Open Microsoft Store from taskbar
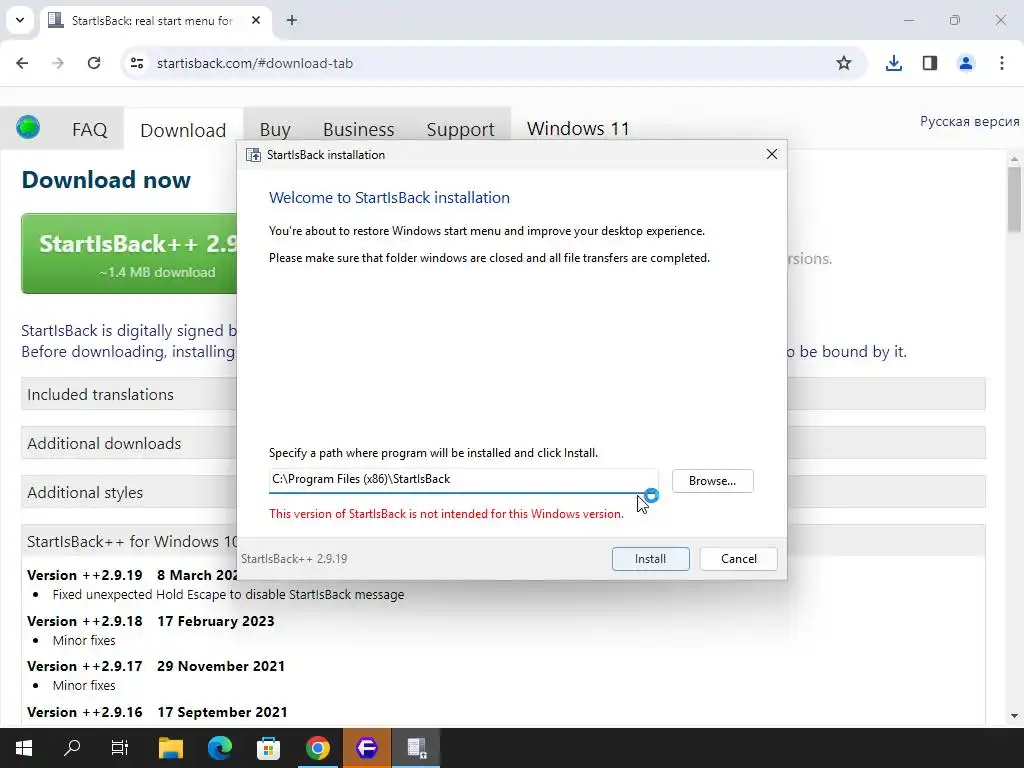Image resolution: width=1024 pixels, height=768 pixels. 268,748
